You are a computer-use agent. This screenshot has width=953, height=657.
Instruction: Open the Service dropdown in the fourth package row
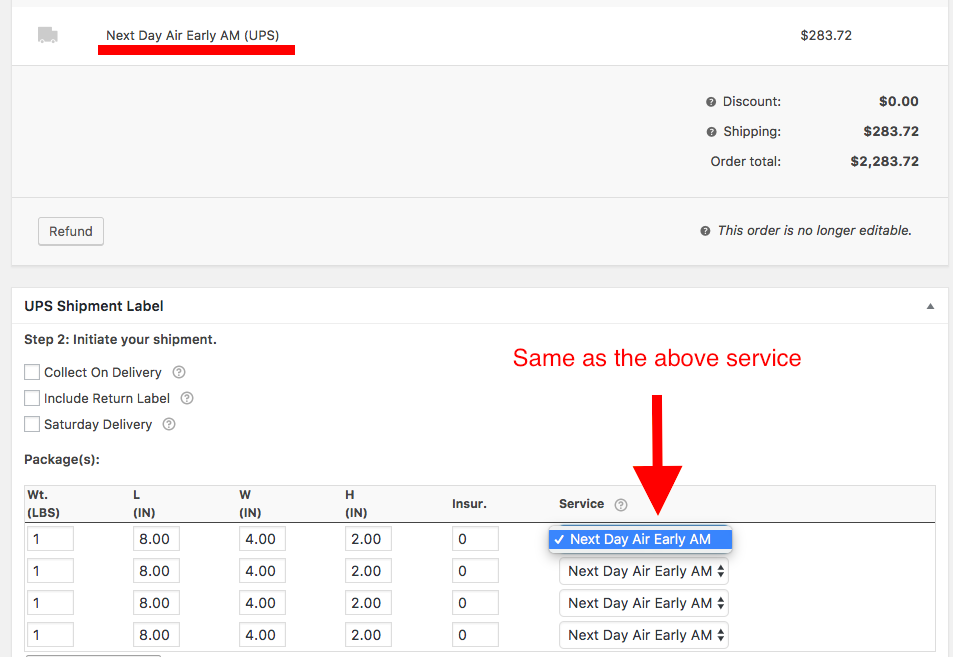coord(644,635)
